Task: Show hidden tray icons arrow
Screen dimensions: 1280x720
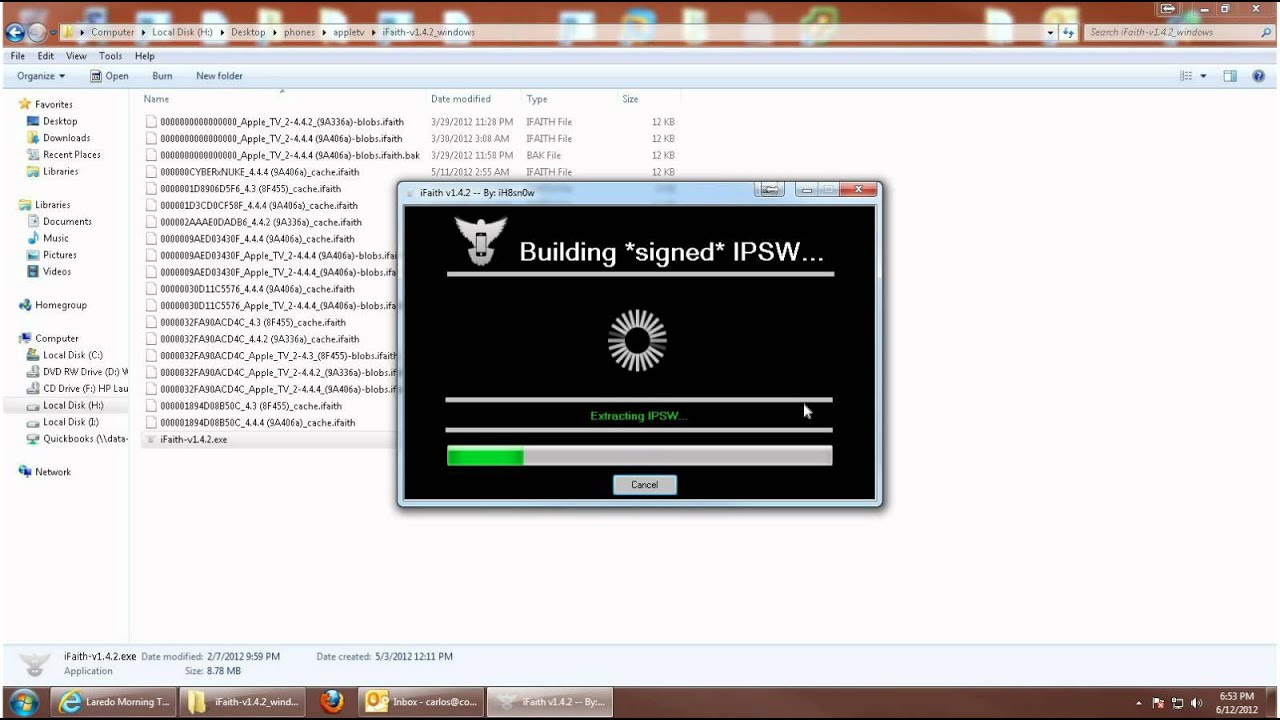Action: (1139, 703)
